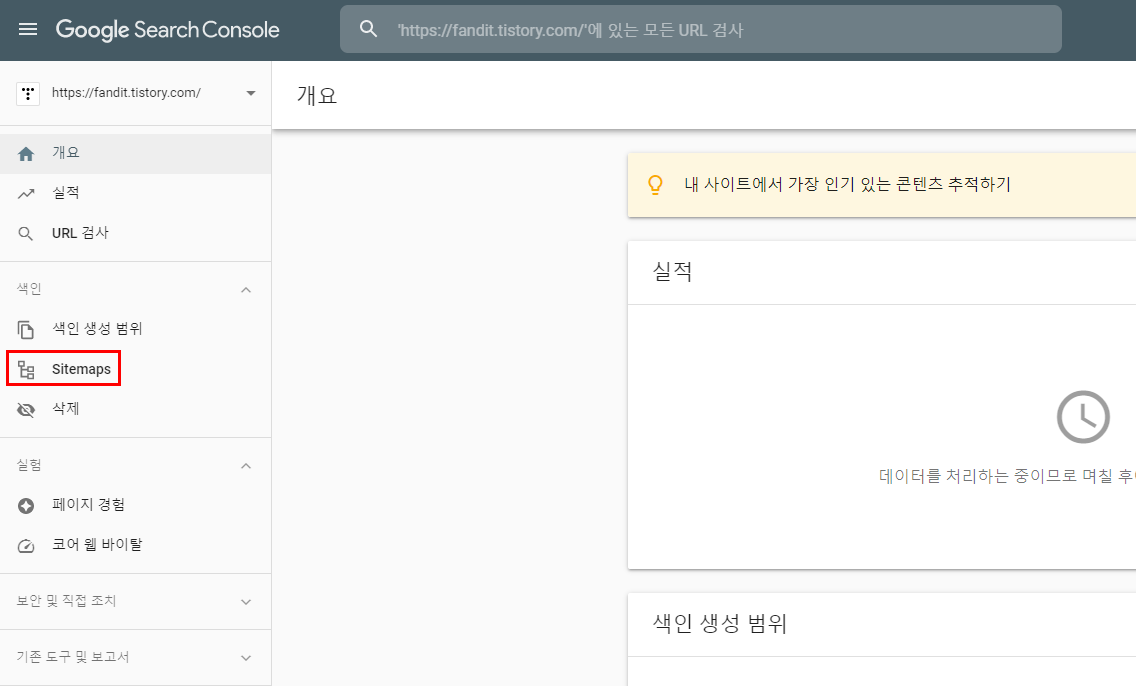
Task: Click the plus-circle icon beside 페이지 경험
Action: pos(26,506)
